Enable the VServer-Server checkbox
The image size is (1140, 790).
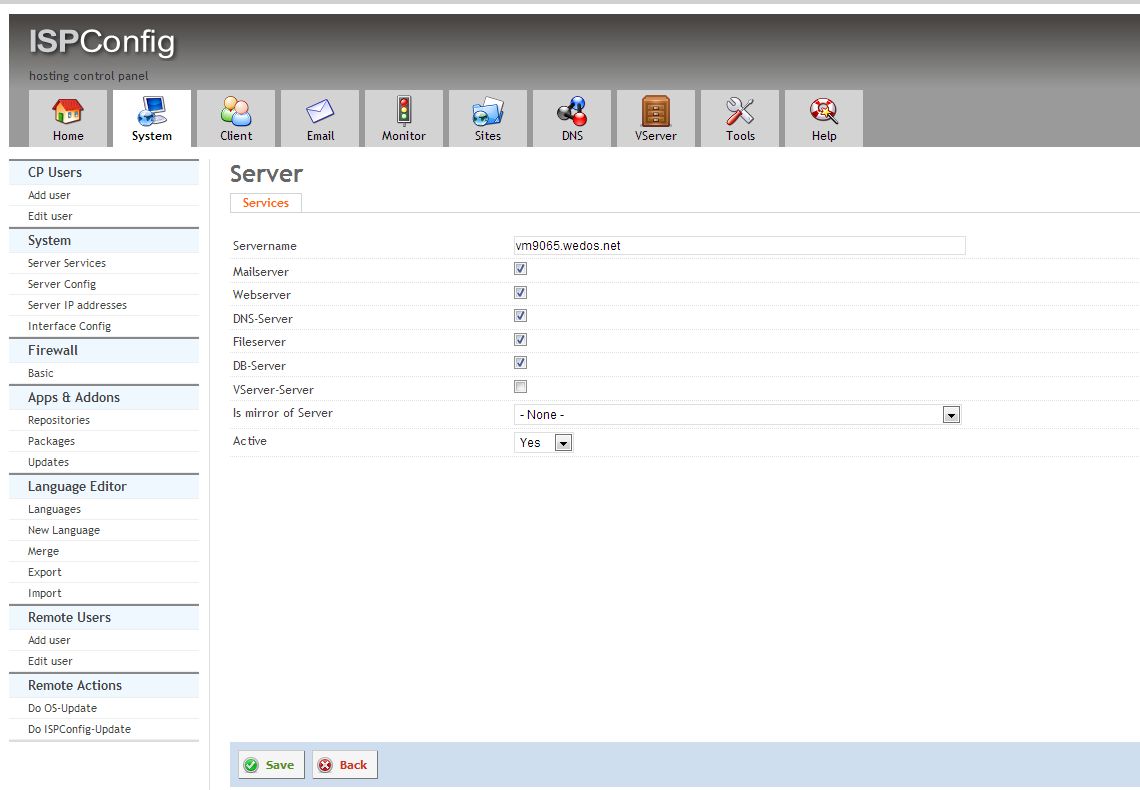pos(521,387)
